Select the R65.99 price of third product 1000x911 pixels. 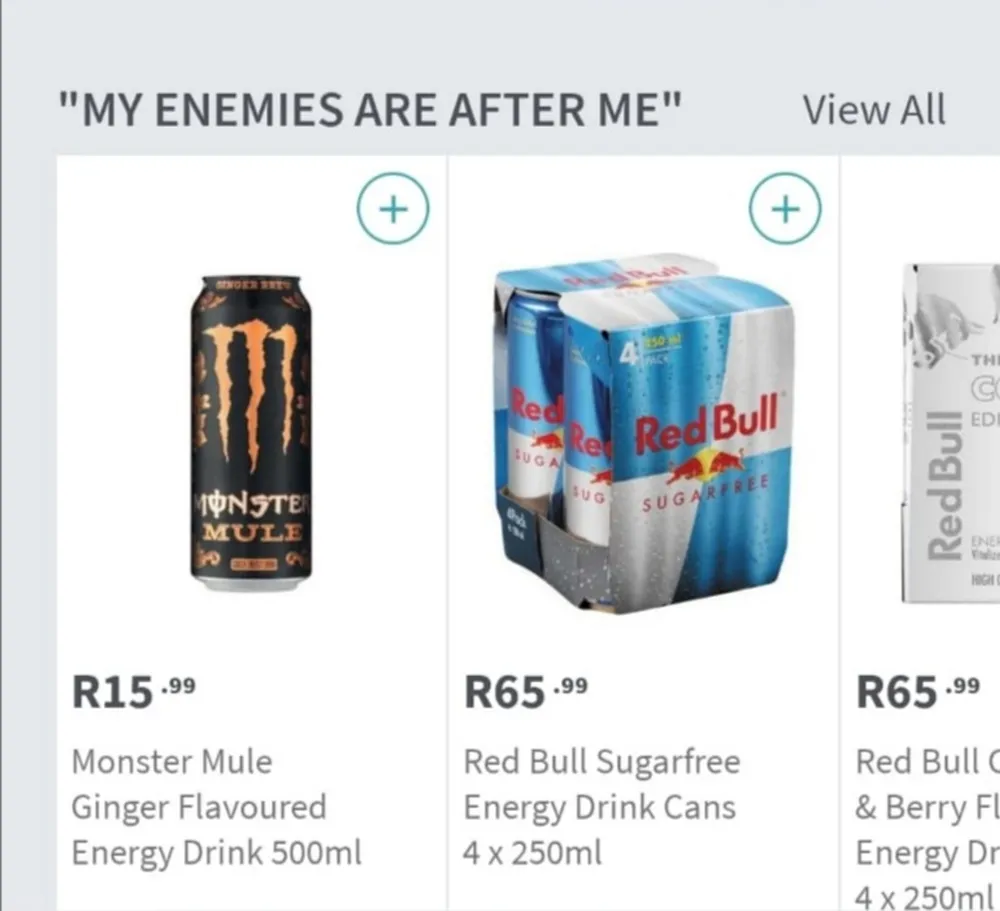point(918,692)
